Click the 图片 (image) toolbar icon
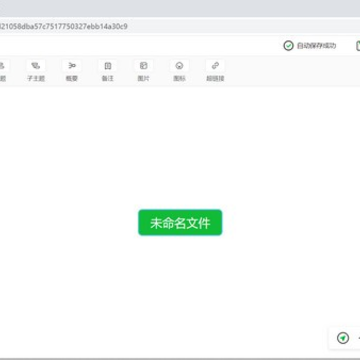Viewport: 360px width, 360px height. tap(143, 66)
